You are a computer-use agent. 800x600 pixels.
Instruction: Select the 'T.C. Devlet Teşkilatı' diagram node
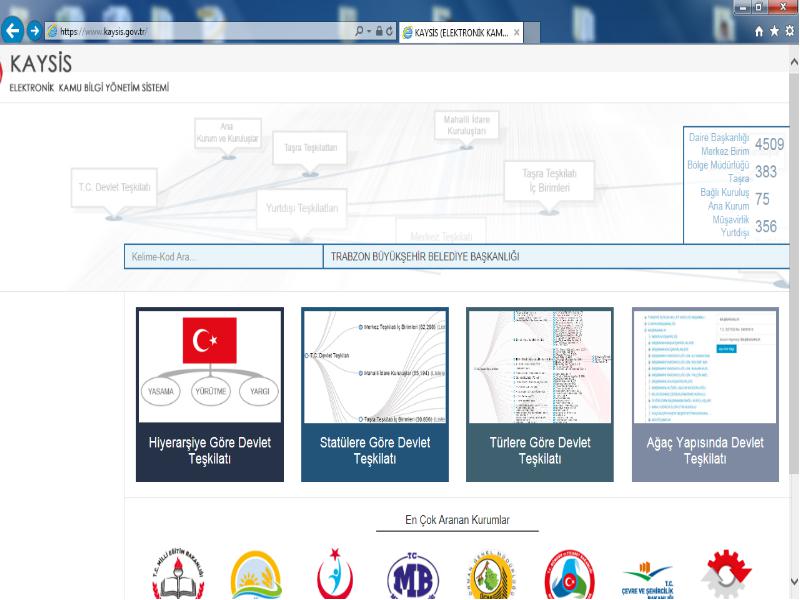pyautogui.click(x=114, y=187)
